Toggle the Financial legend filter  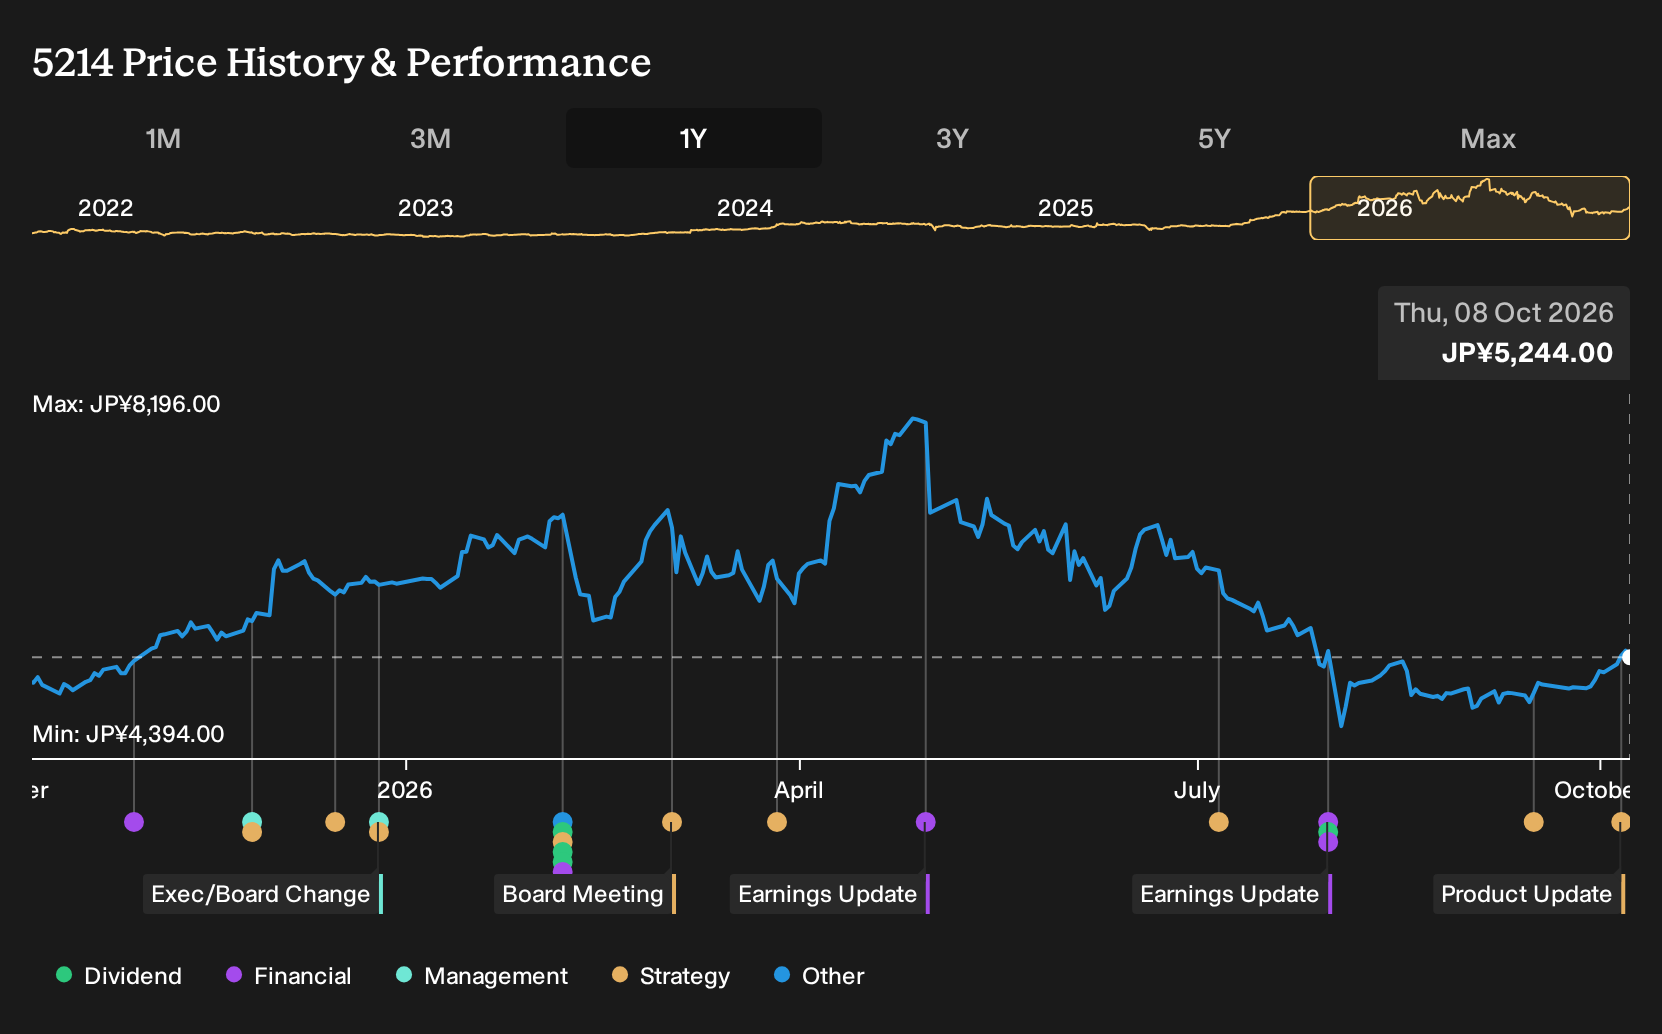pyautogui.click(x=289, y=976)
